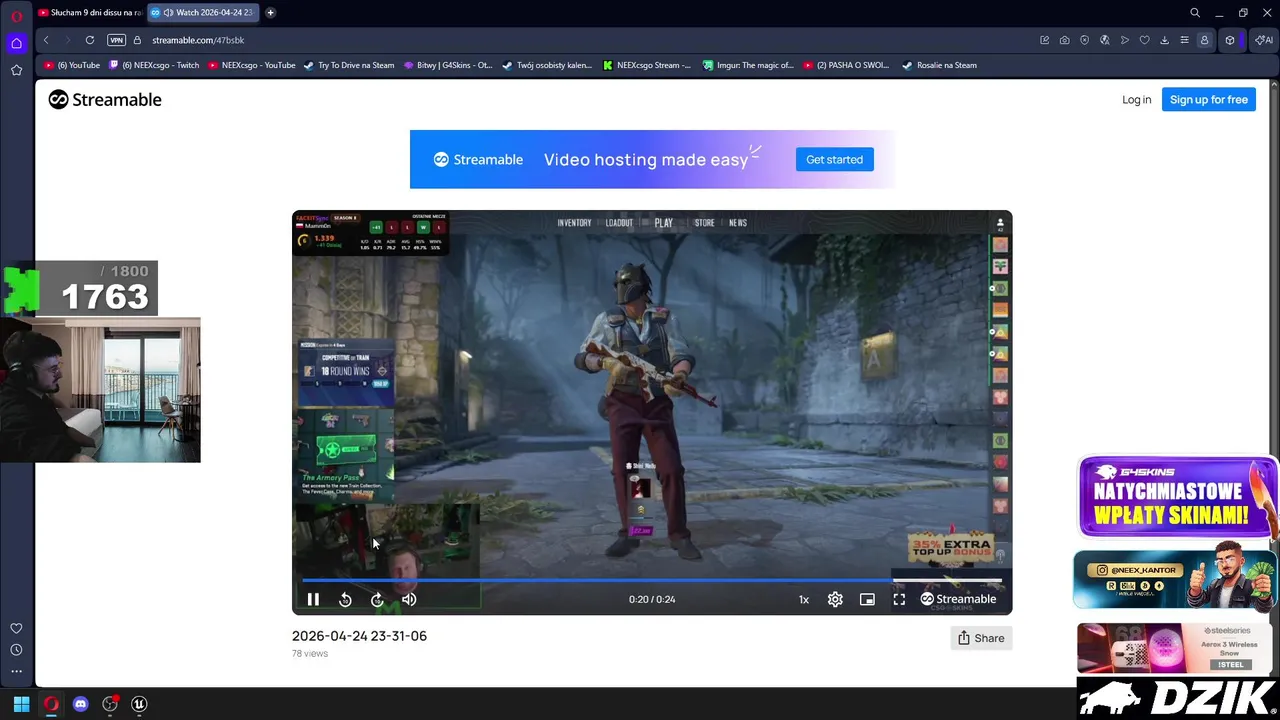This screenshot has height=720, width=1280.
Task: Seek on the video progress bar
Action: pos(652,579)
